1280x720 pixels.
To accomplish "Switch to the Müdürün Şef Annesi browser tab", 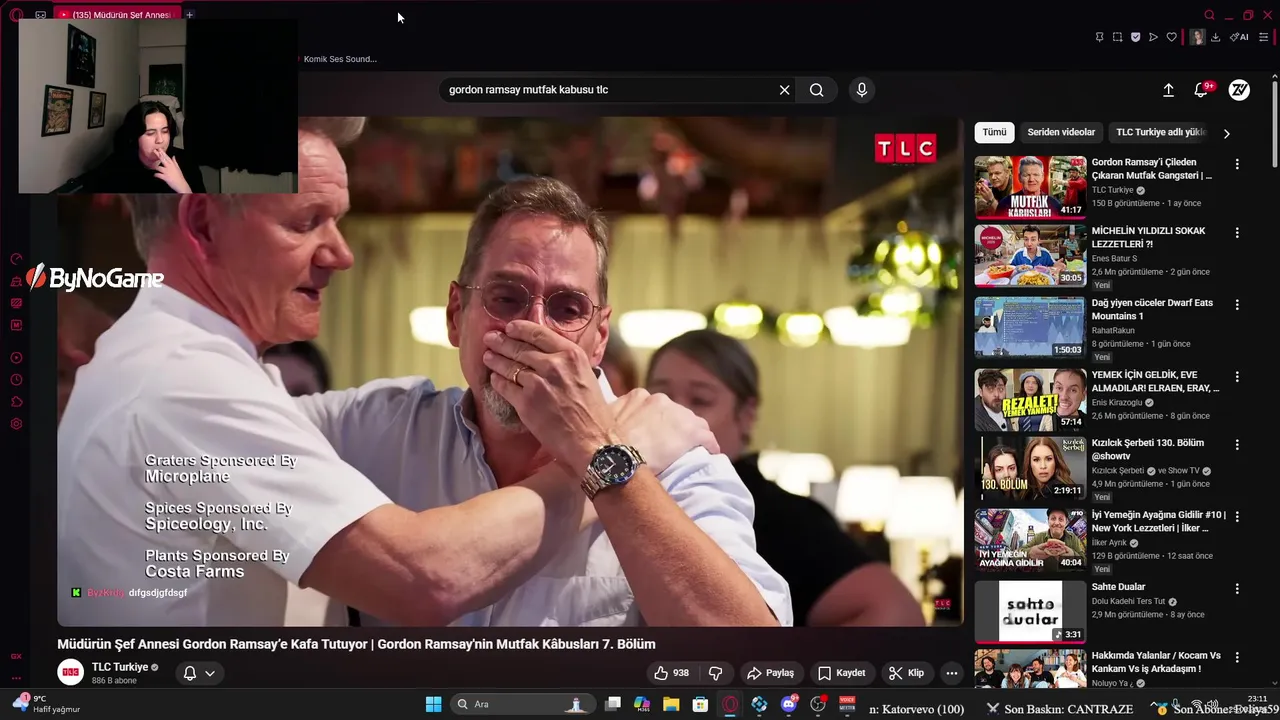I will [118, 15].
